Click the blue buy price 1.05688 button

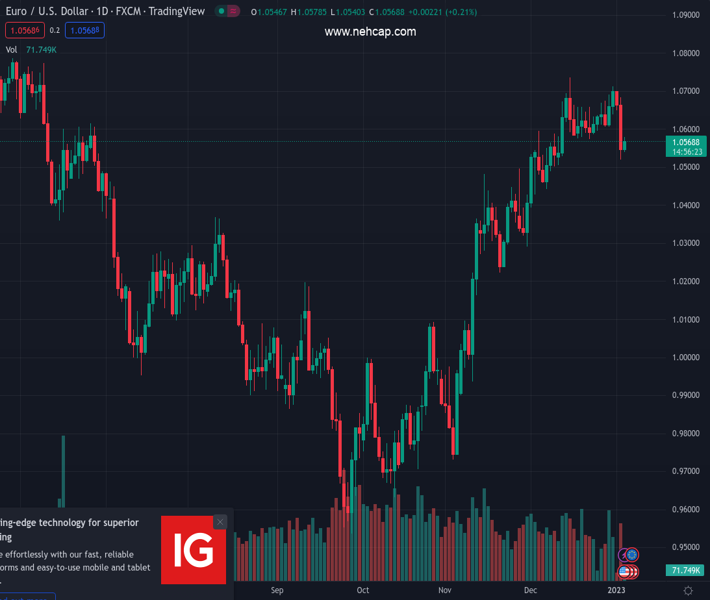(86, 30)
